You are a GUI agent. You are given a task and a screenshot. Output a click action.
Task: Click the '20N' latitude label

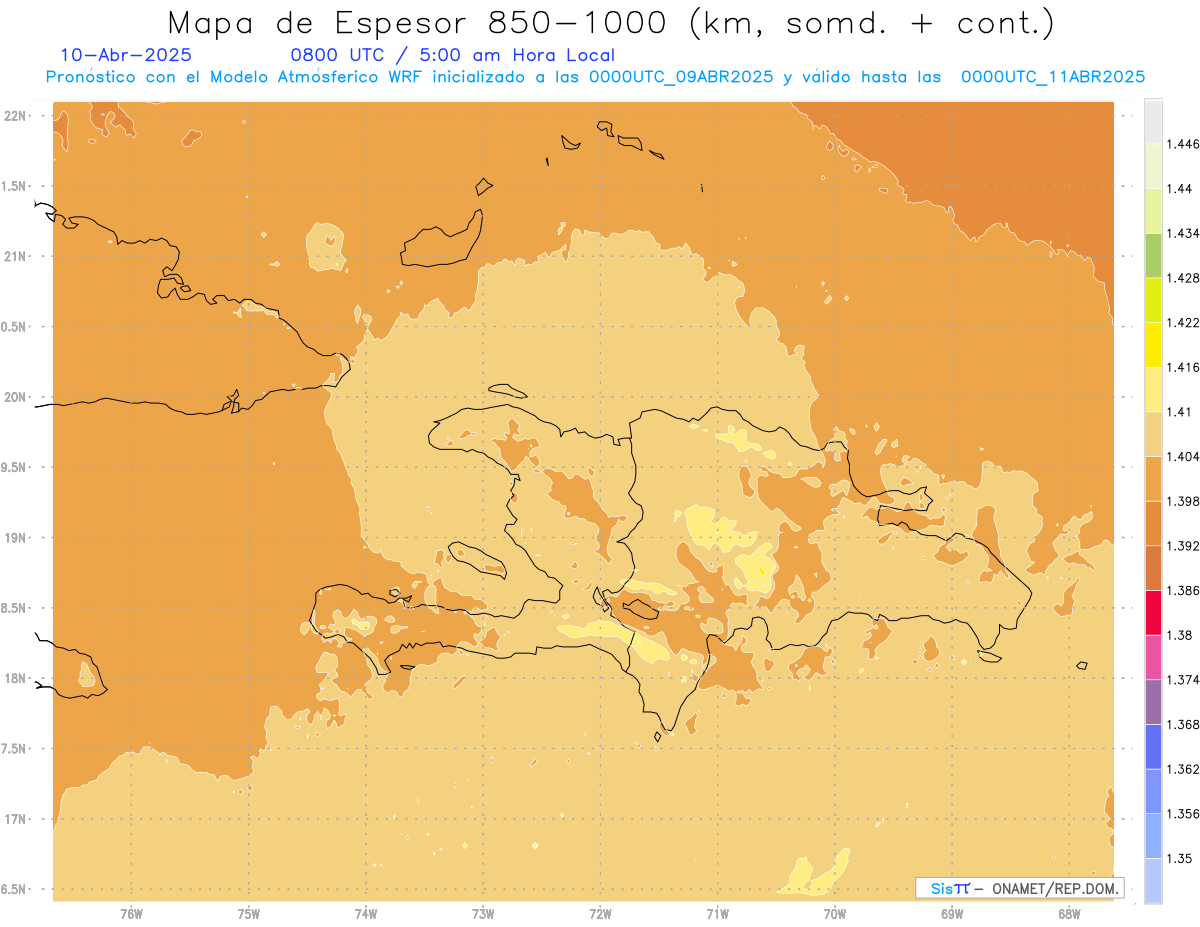(x=16, y=397)
